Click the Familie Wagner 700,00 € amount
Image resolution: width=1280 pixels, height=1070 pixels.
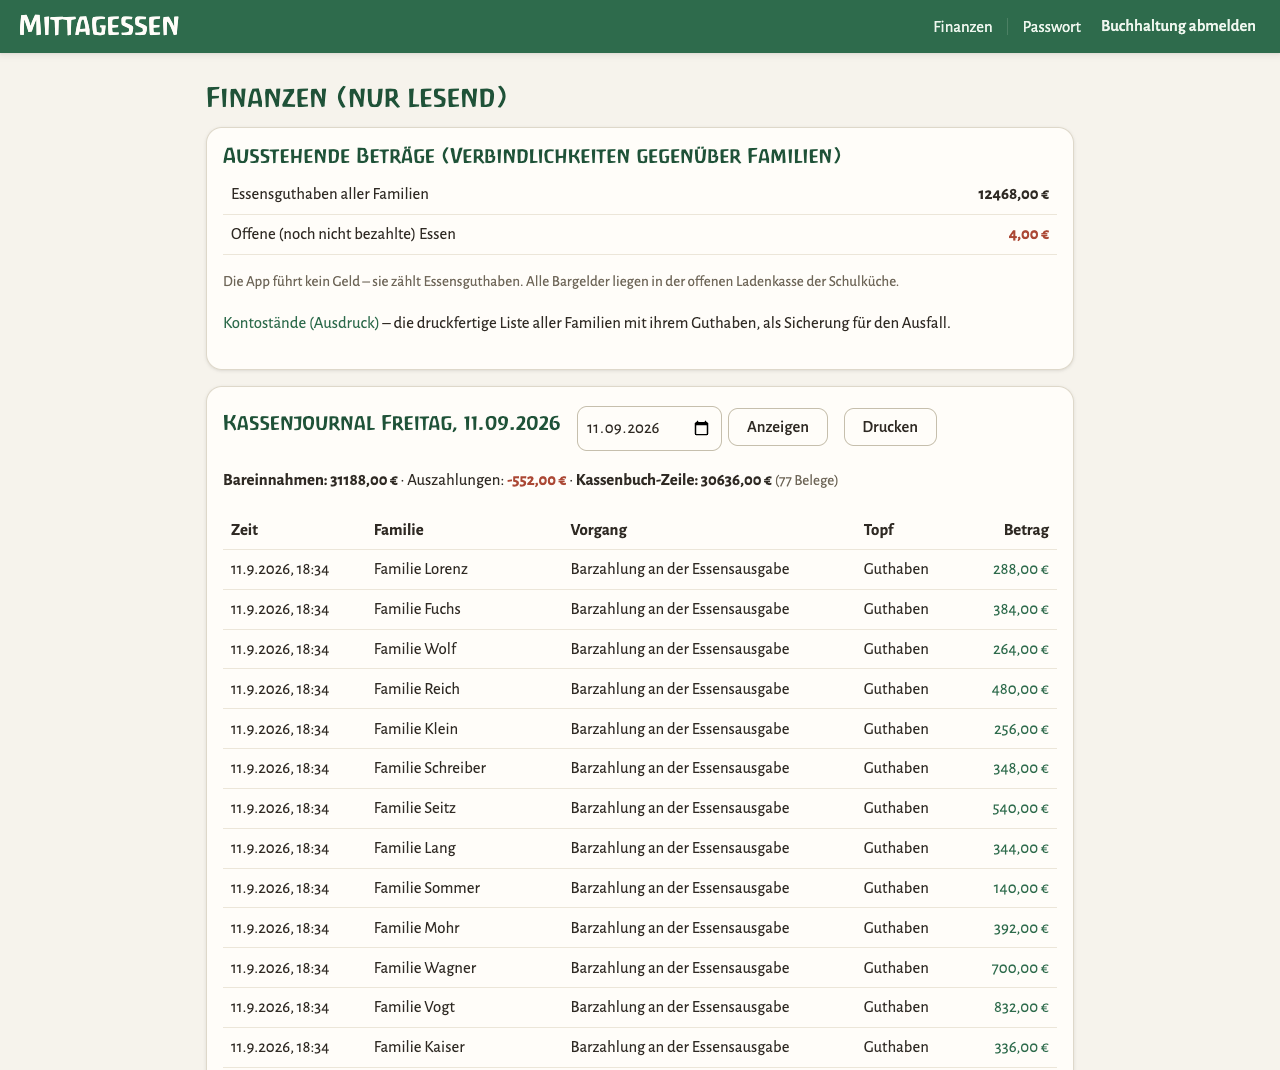[1020, 968]
